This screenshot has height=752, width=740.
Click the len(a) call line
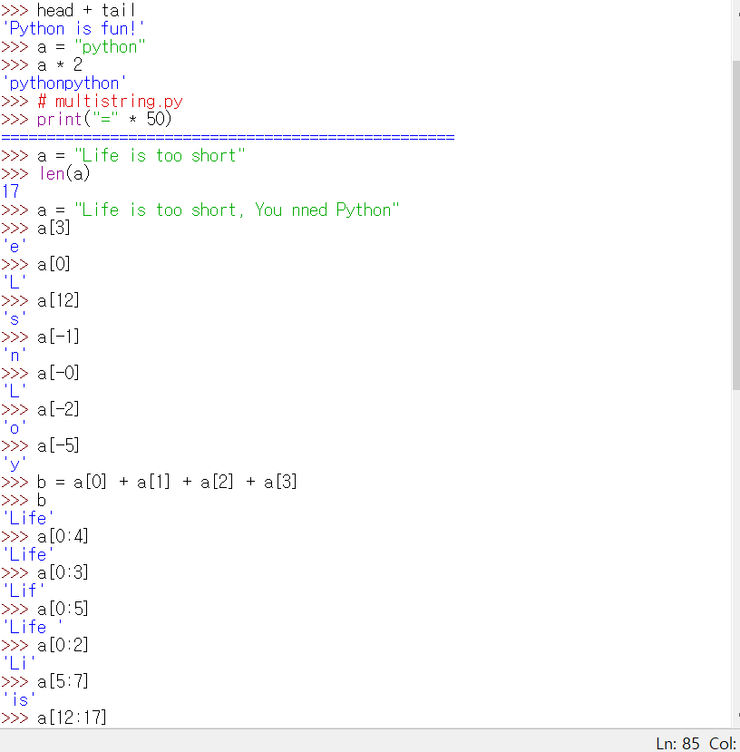(x=64, y=174)
